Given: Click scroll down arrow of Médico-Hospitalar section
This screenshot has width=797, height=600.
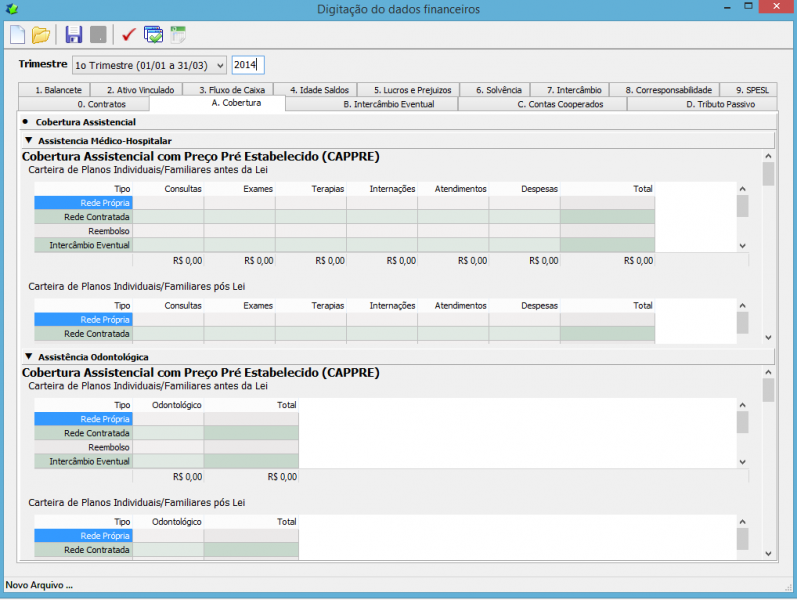Looking at the screenshot, I should (768, 337).
